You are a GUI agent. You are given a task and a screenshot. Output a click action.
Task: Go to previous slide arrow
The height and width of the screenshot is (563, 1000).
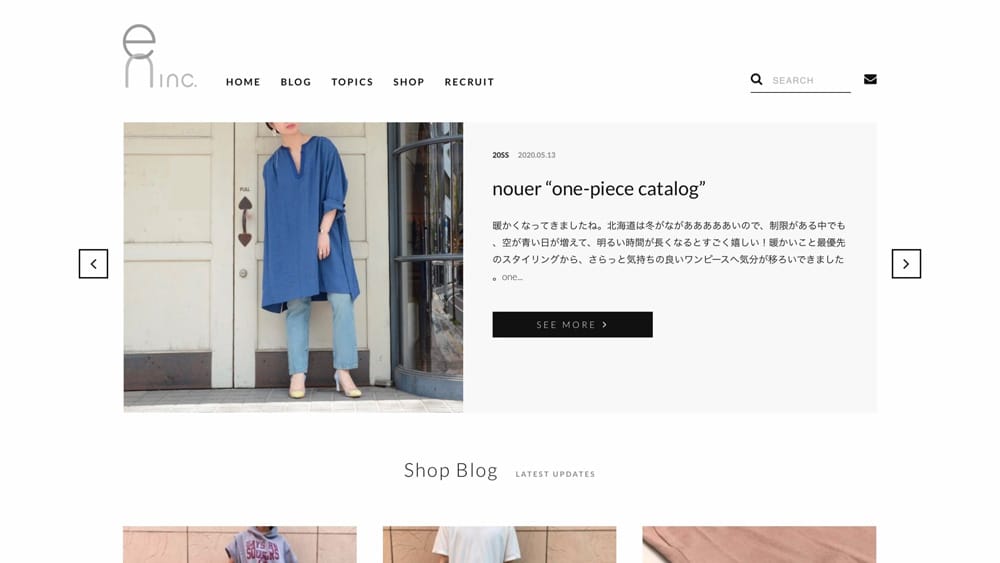pos(93,264)
